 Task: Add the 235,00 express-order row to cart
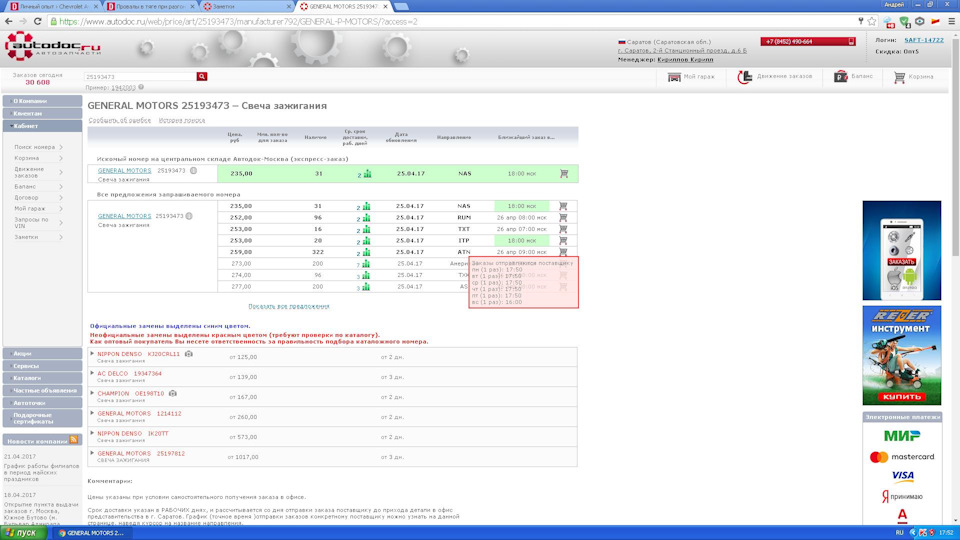tap(564, 174)
